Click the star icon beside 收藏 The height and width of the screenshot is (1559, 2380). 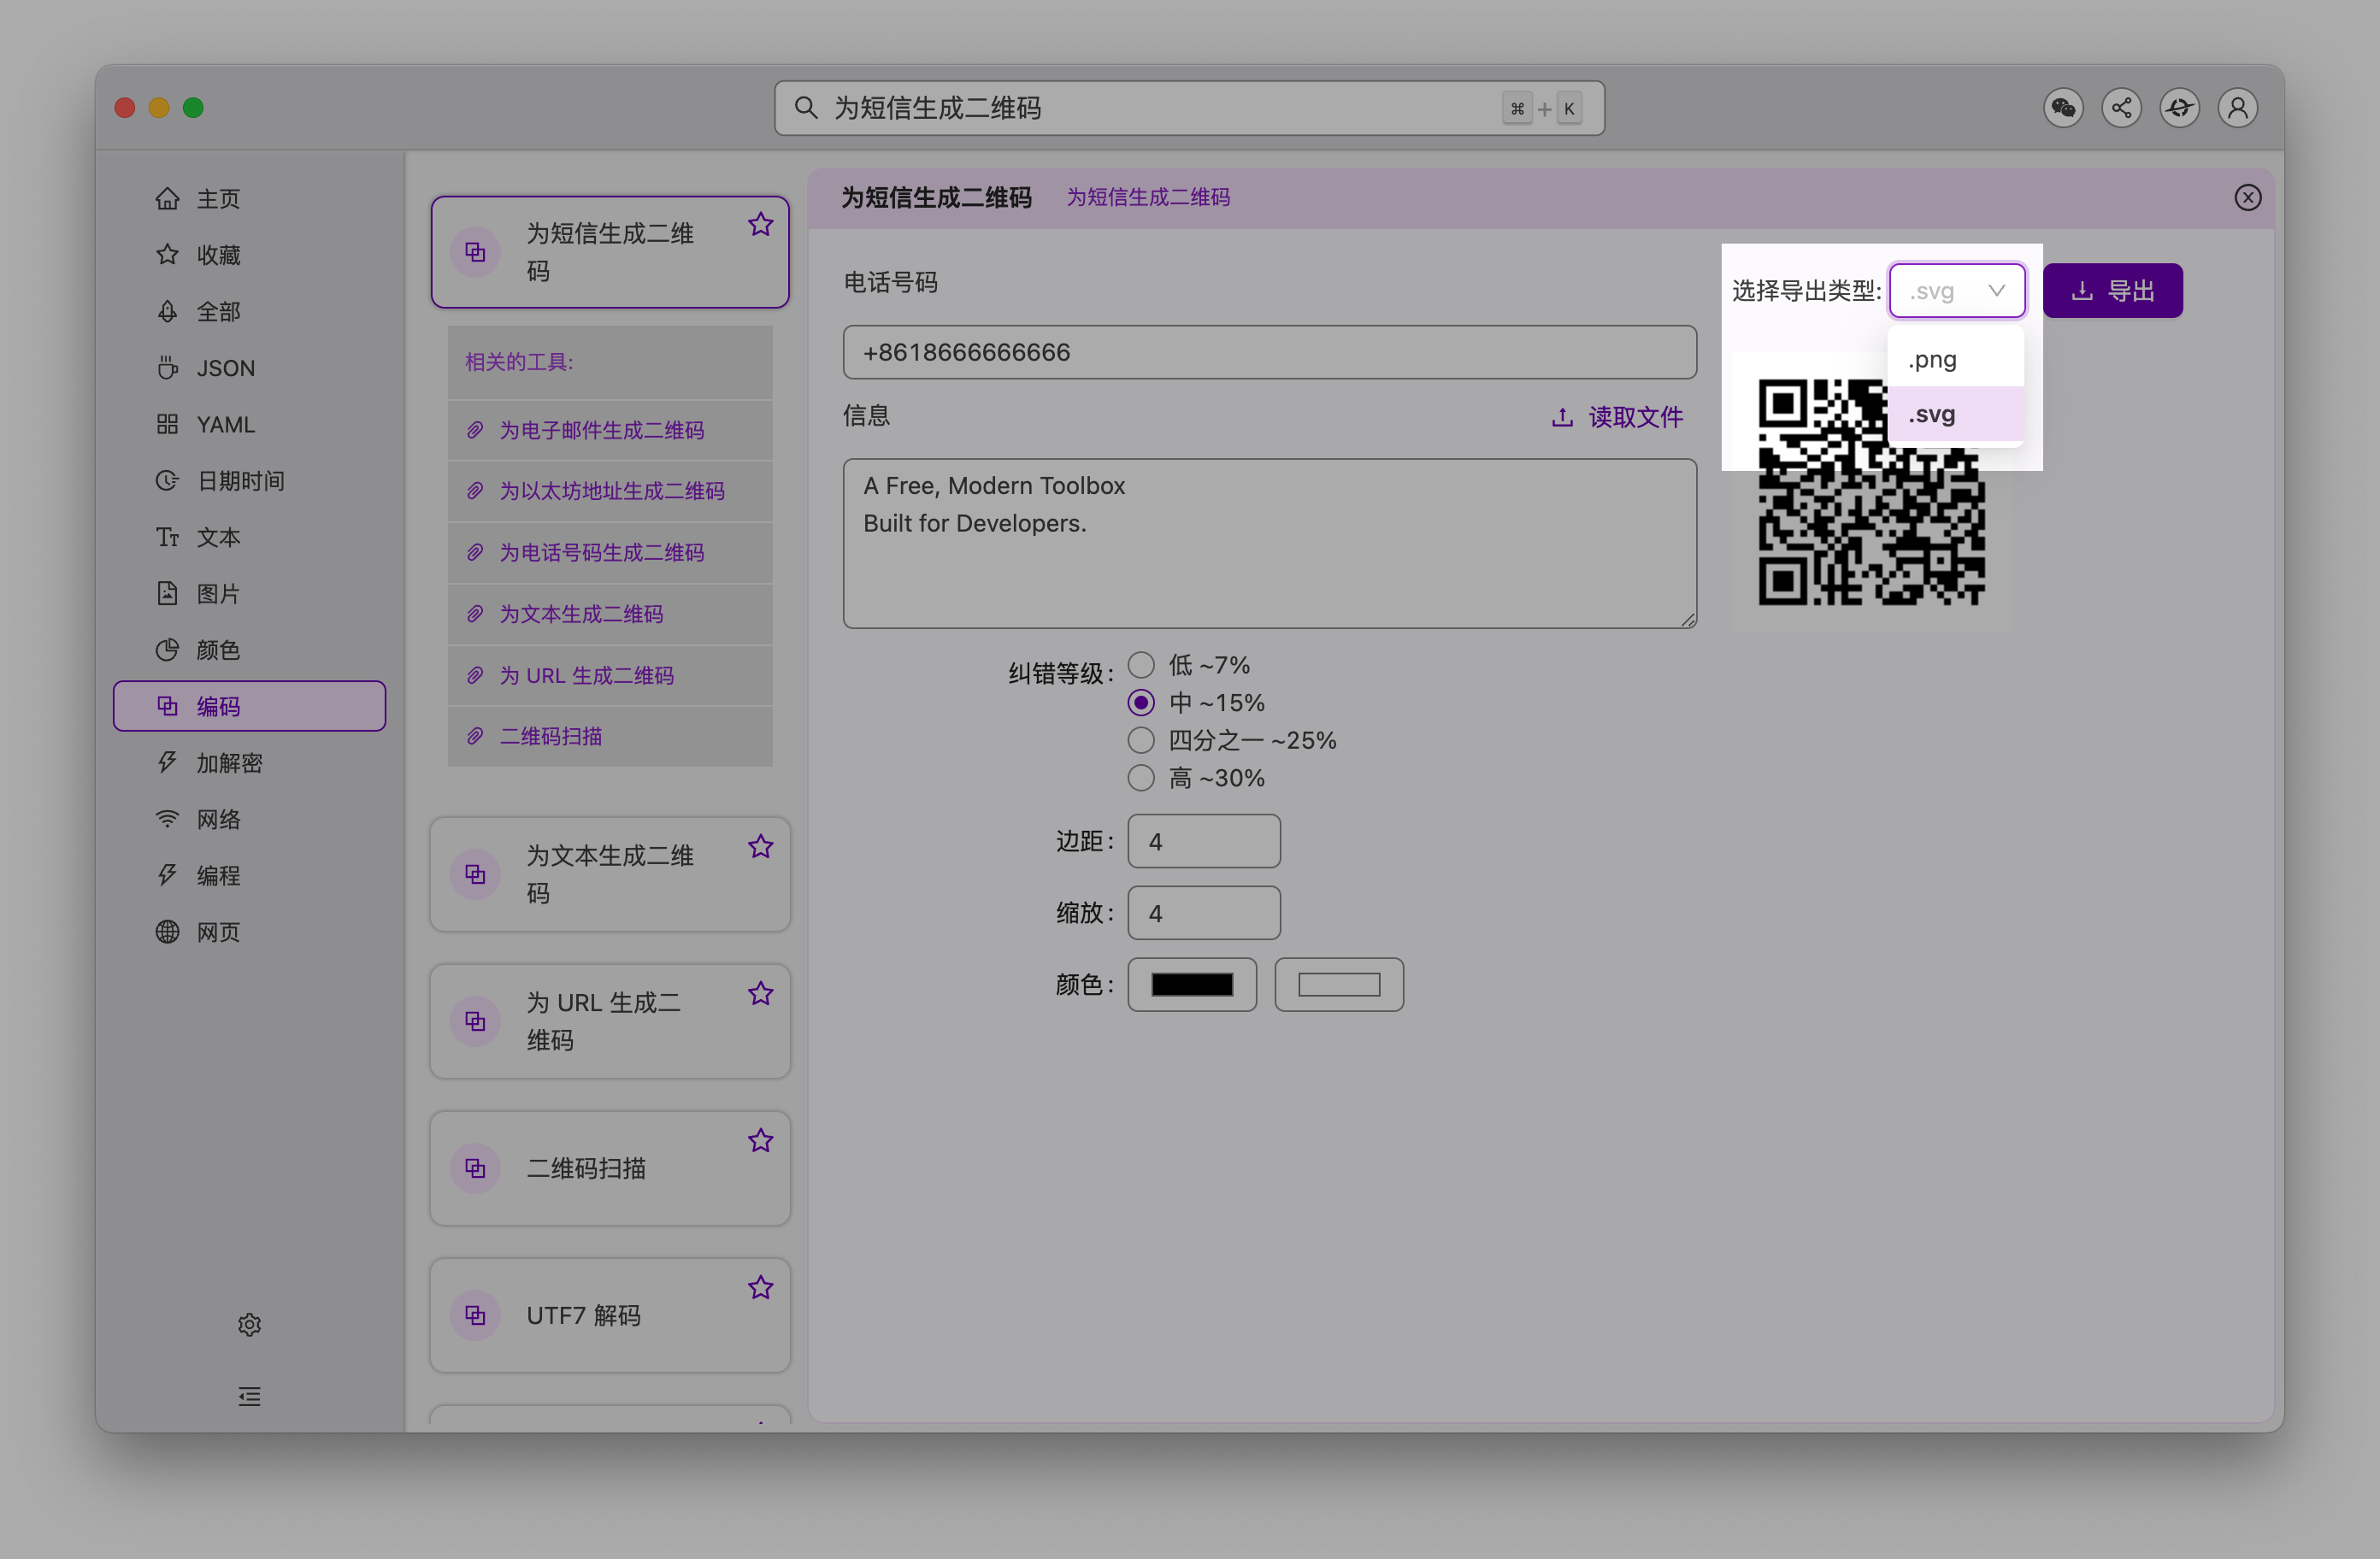tap(167, 255)
